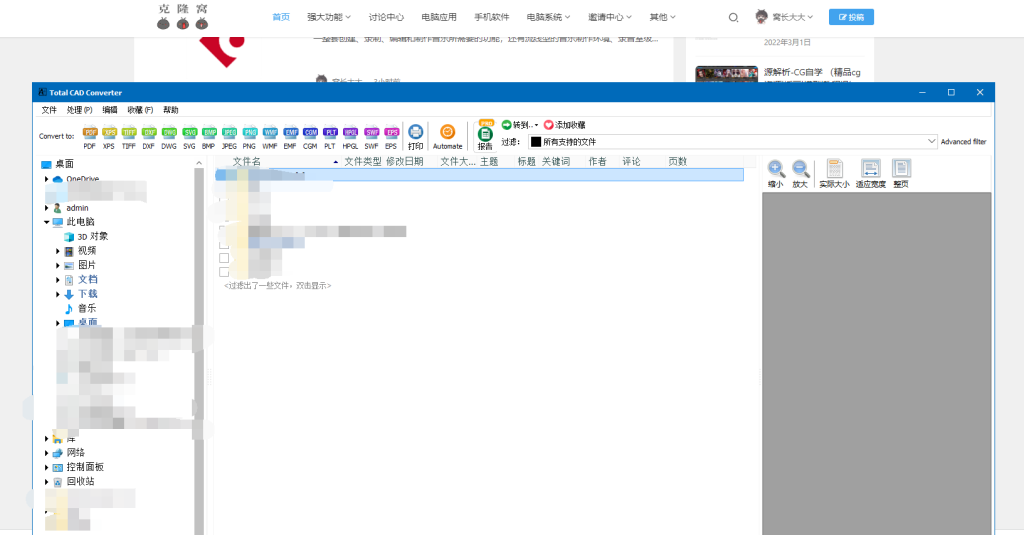Convert to WMF format
Image resolution: width=1024 pixels, height=535 pixels.
[270, 137]
